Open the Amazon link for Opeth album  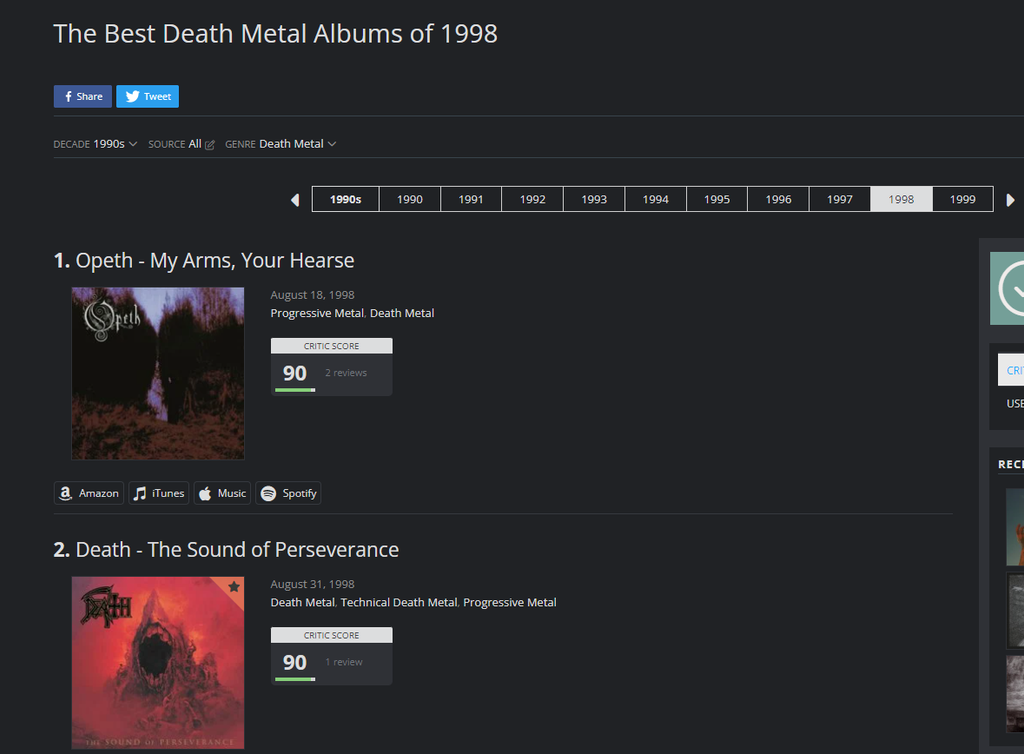click(x=88, y=493)
